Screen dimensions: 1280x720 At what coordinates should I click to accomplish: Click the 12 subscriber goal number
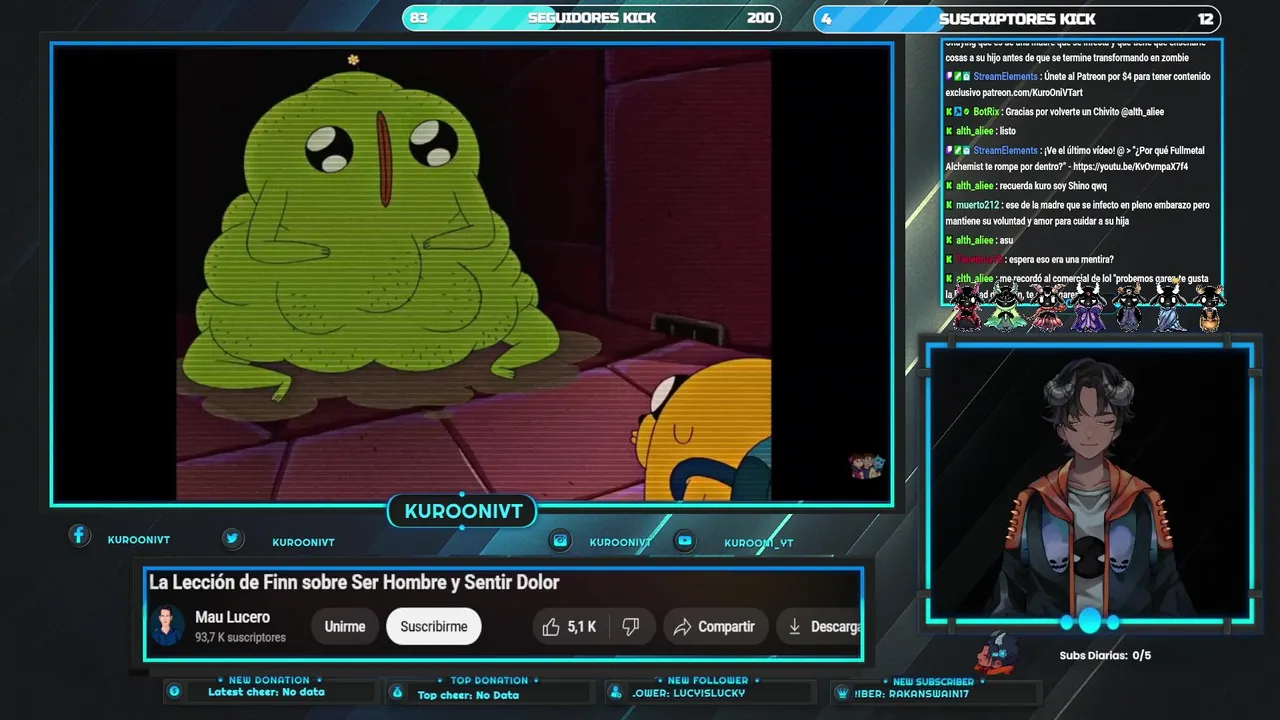pos(1205,18)
